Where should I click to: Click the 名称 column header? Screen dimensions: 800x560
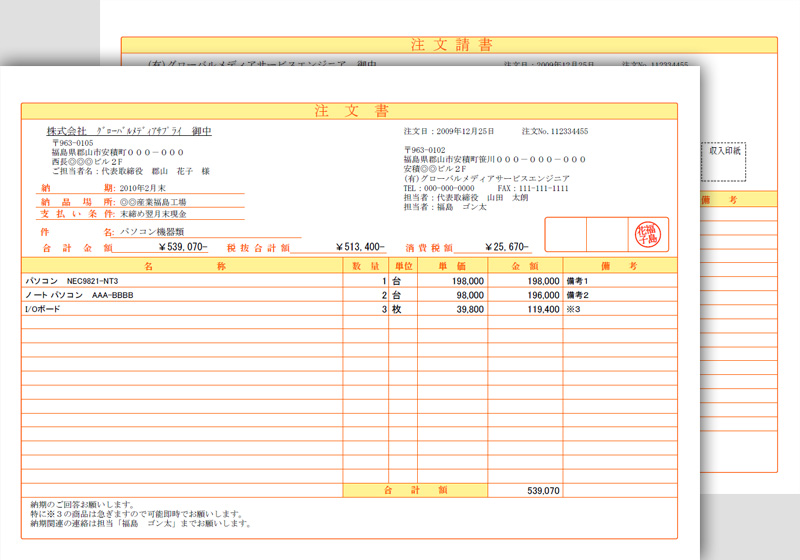click(183, 266)
